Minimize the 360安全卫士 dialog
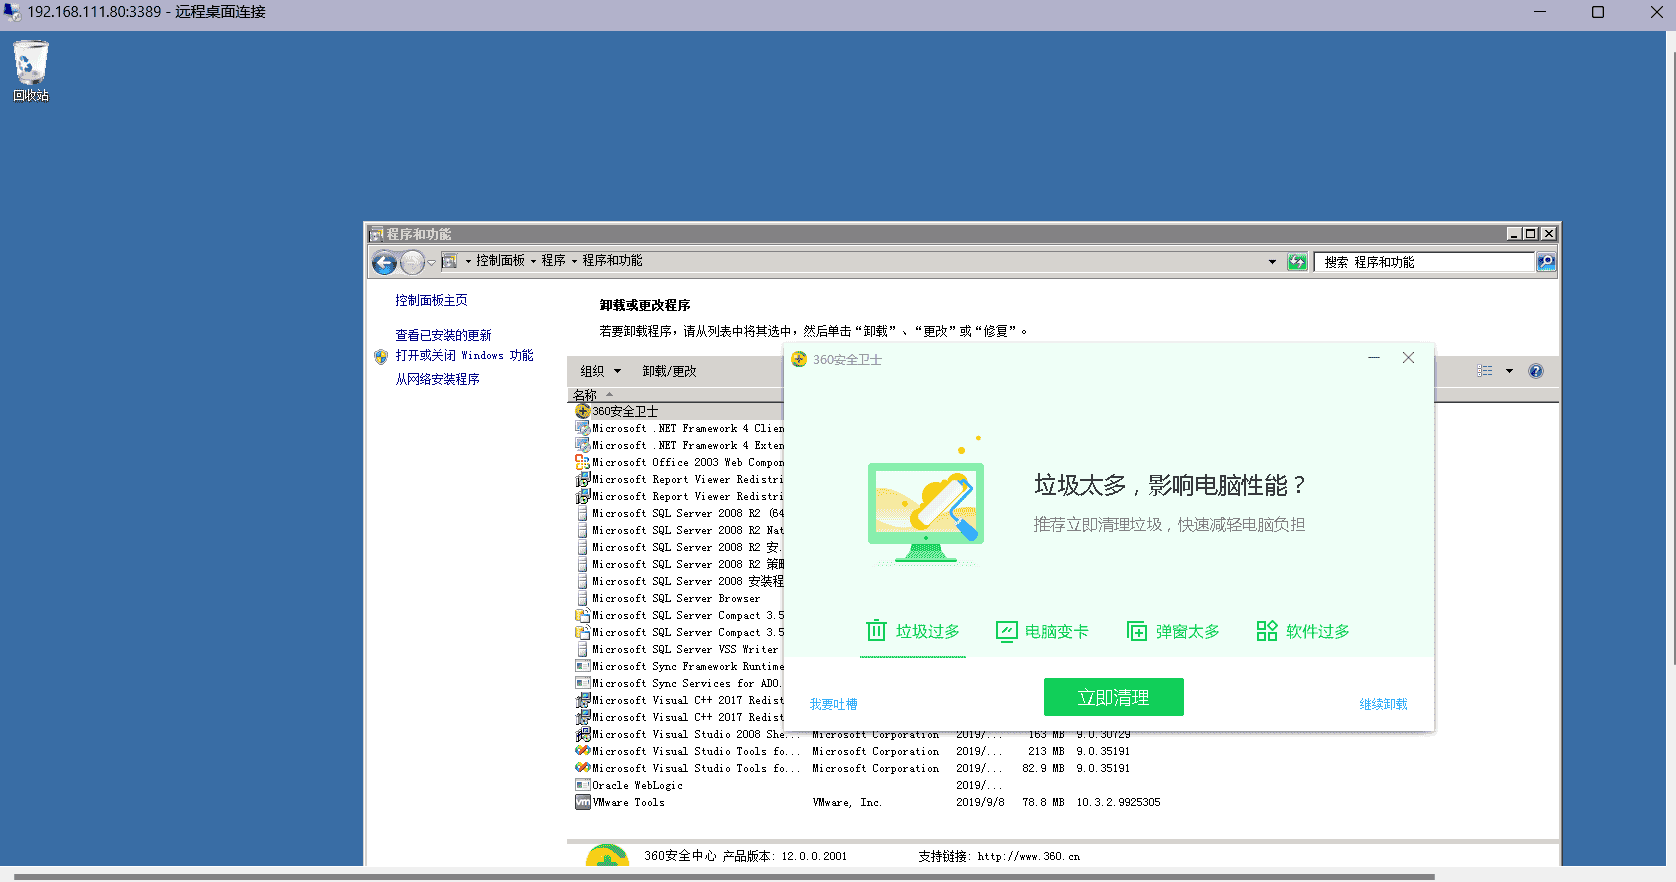 pyautogui.click(x=1374, y=358)
